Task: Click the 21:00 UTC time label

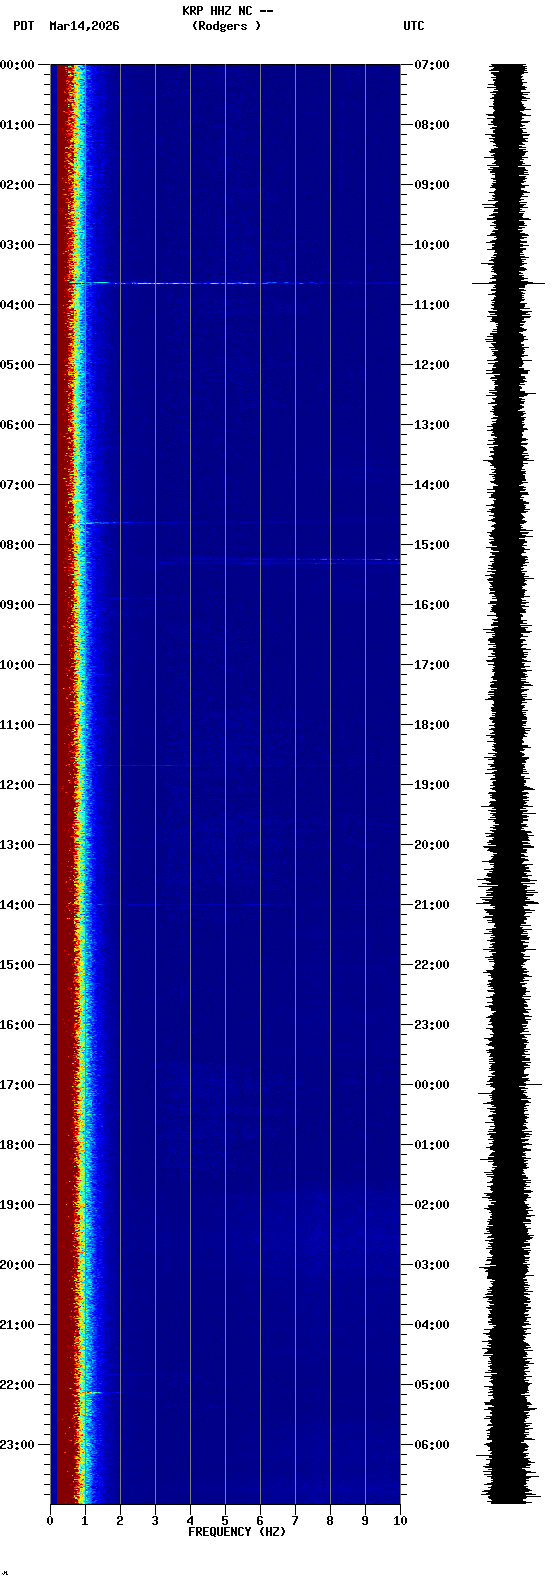Action: [432, 905]
